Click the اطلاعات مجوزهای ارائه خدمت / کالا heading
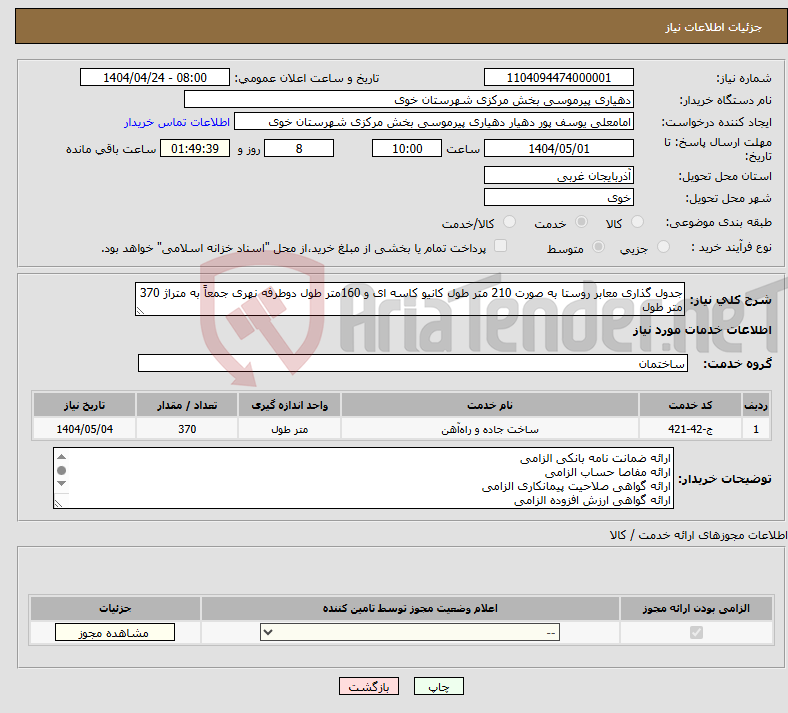The image size is (788, 713). [x=698, y=535]
